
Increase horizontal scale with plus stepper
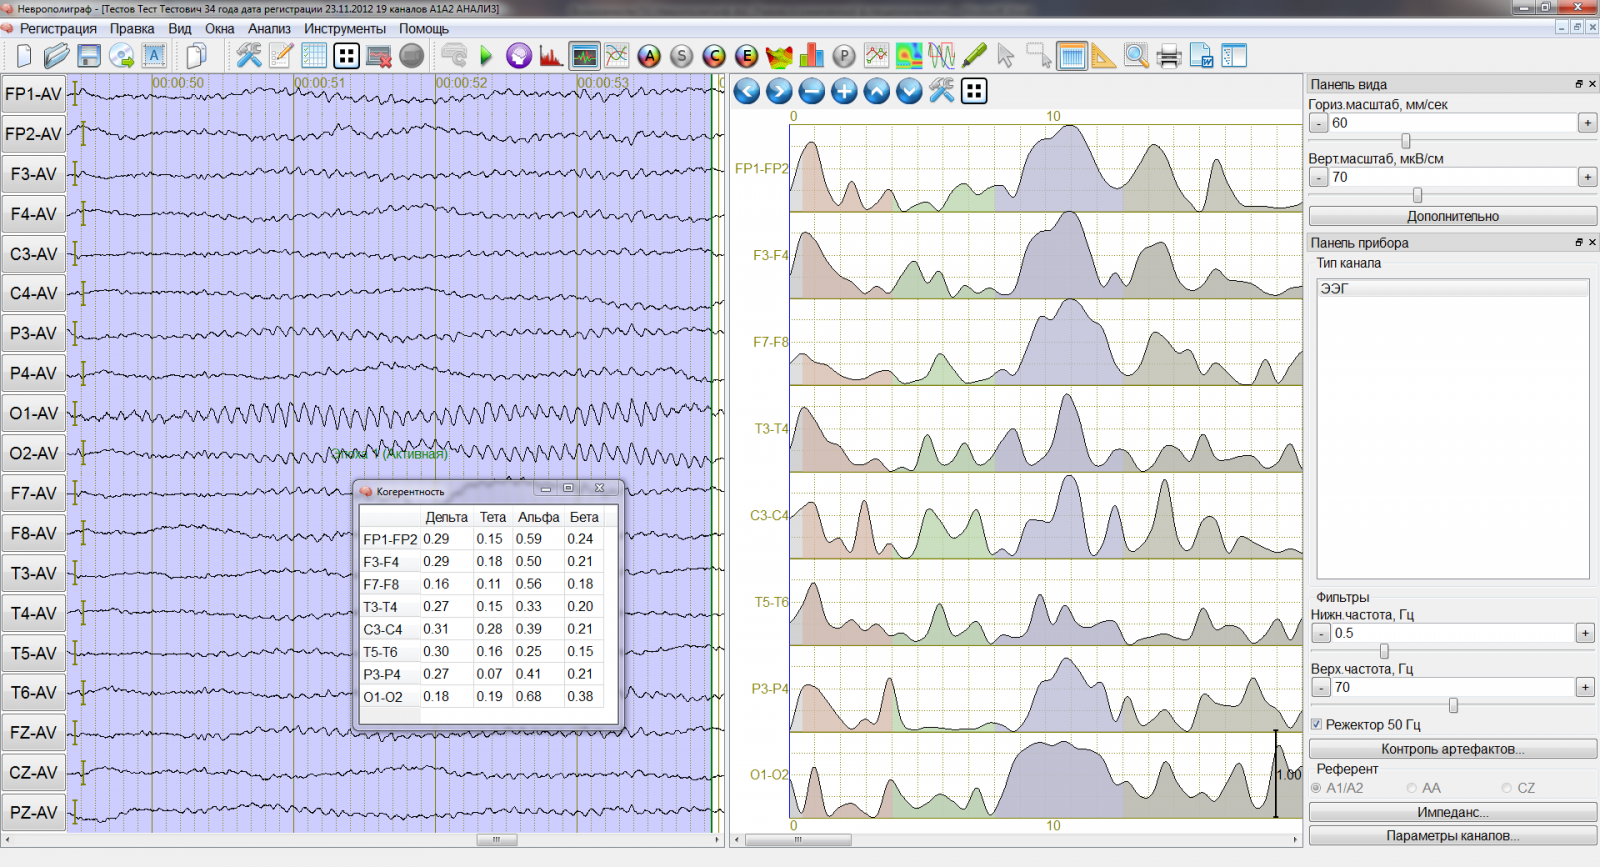tap(1587, 123)
